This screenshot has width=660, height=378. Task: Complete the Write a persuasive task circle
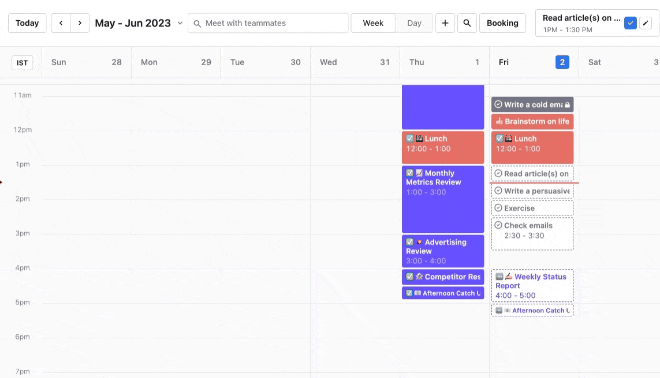click(498, 190)
